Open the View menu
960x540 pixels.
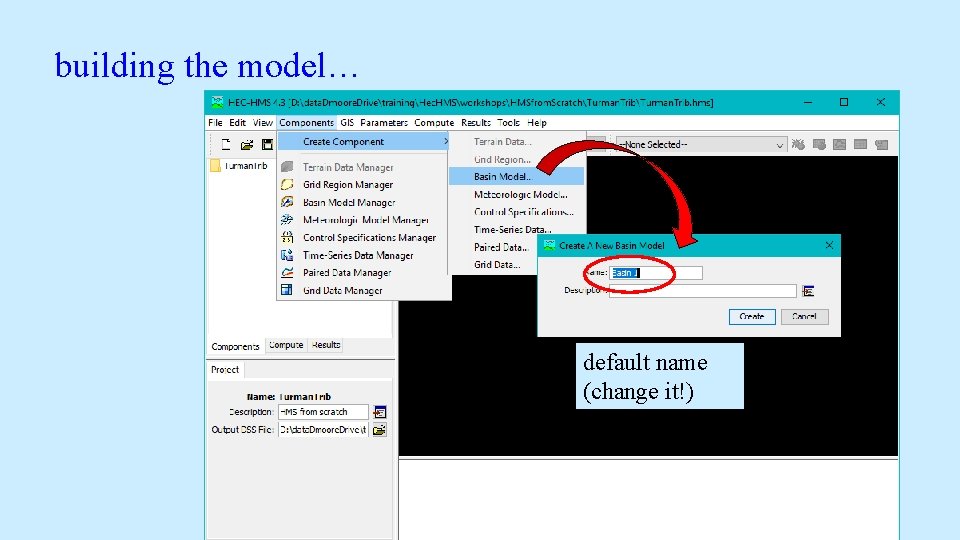click(263, 122)
